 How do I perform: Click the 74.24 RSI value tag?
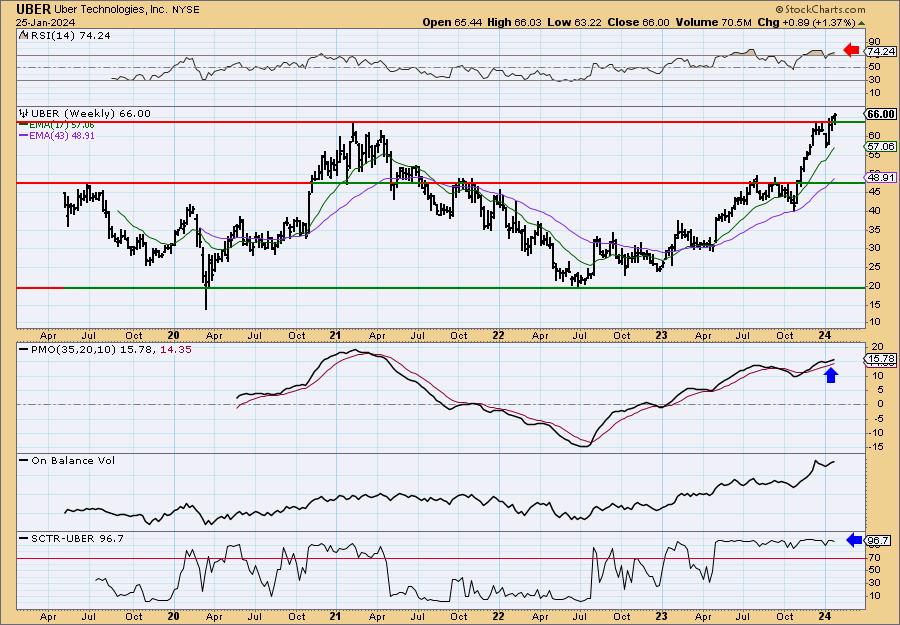click(x=881, y=52)
